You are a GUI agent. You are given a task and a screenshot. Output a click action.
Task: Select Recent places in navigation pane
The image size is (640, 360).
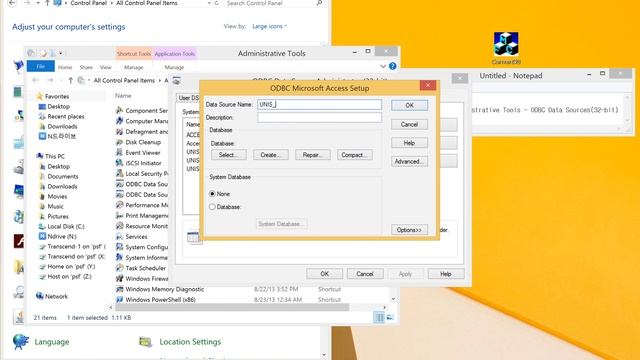click(x=66, y=116)
